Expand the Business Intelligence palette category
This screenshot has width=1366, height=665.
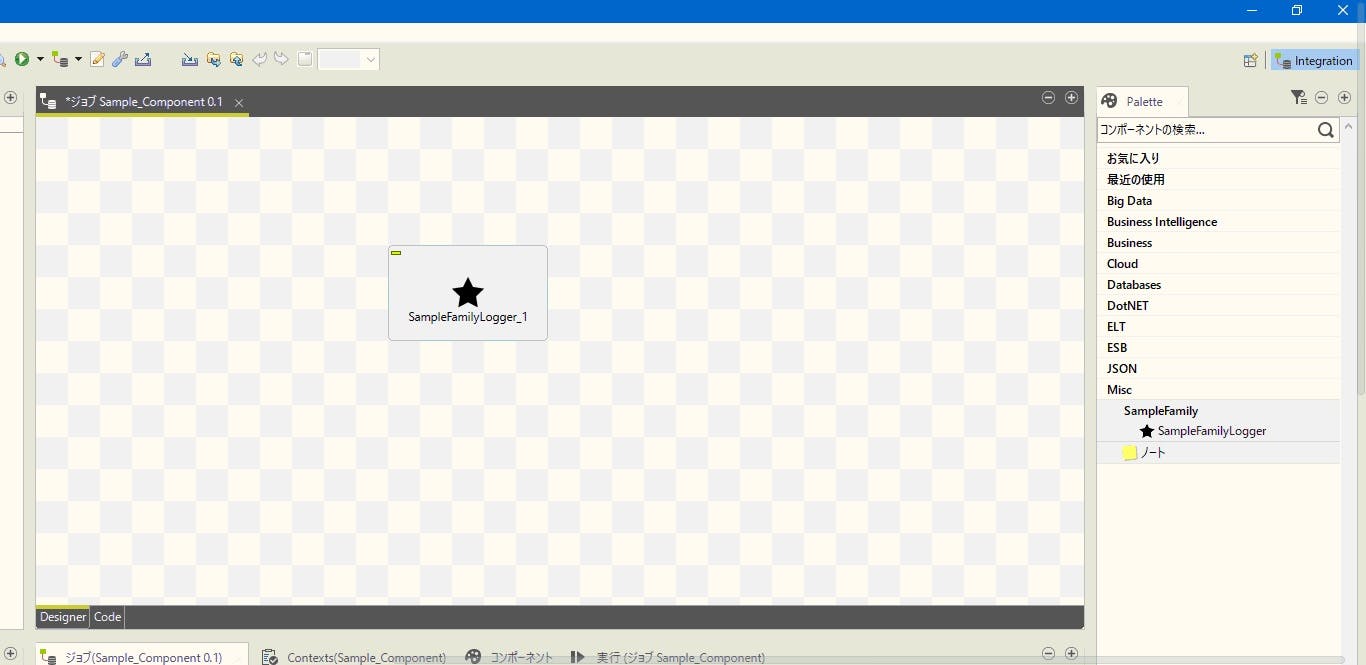[1218, 221]
